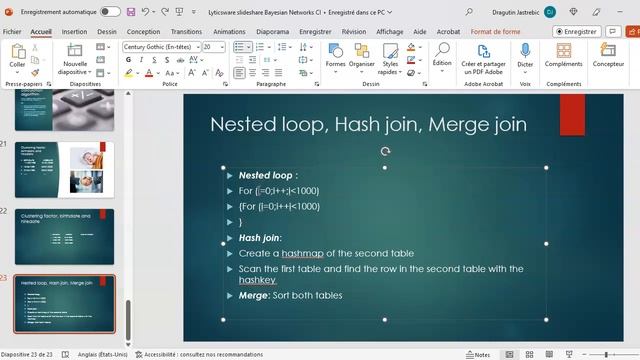Viewport: 640px width, 360px height.
Task: Toggle bullet list formatting
Action: pyautogui.click(x=239, y=47)
